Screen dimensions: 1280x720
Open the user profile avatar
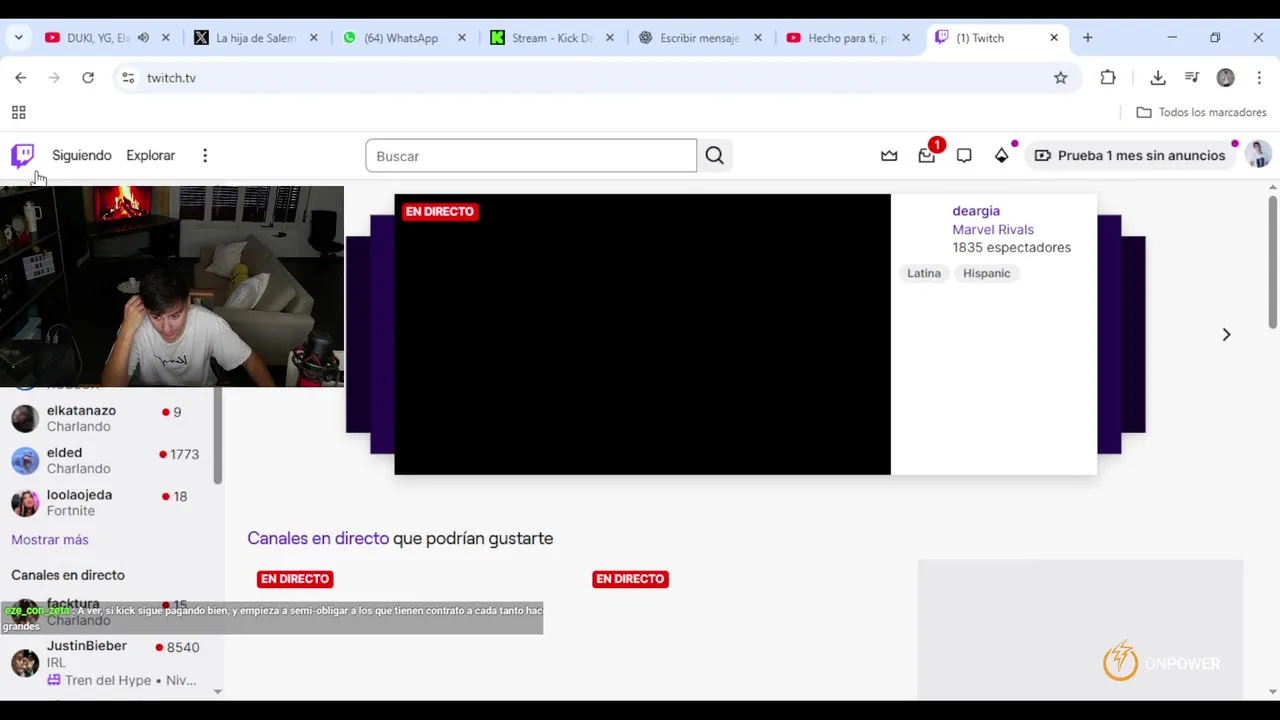coord(1258,155)
